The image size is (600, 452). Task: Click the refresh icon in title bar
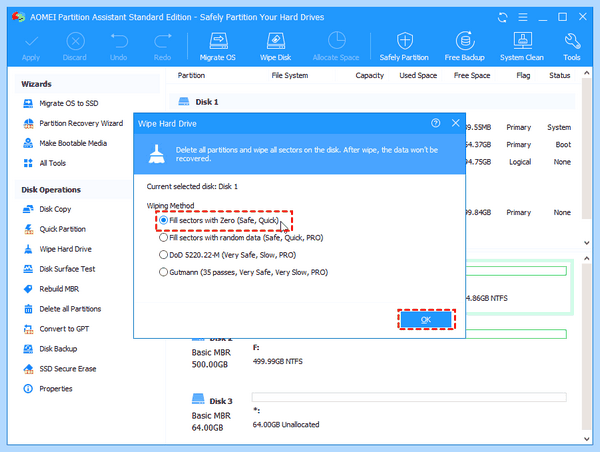coord(502,17)
